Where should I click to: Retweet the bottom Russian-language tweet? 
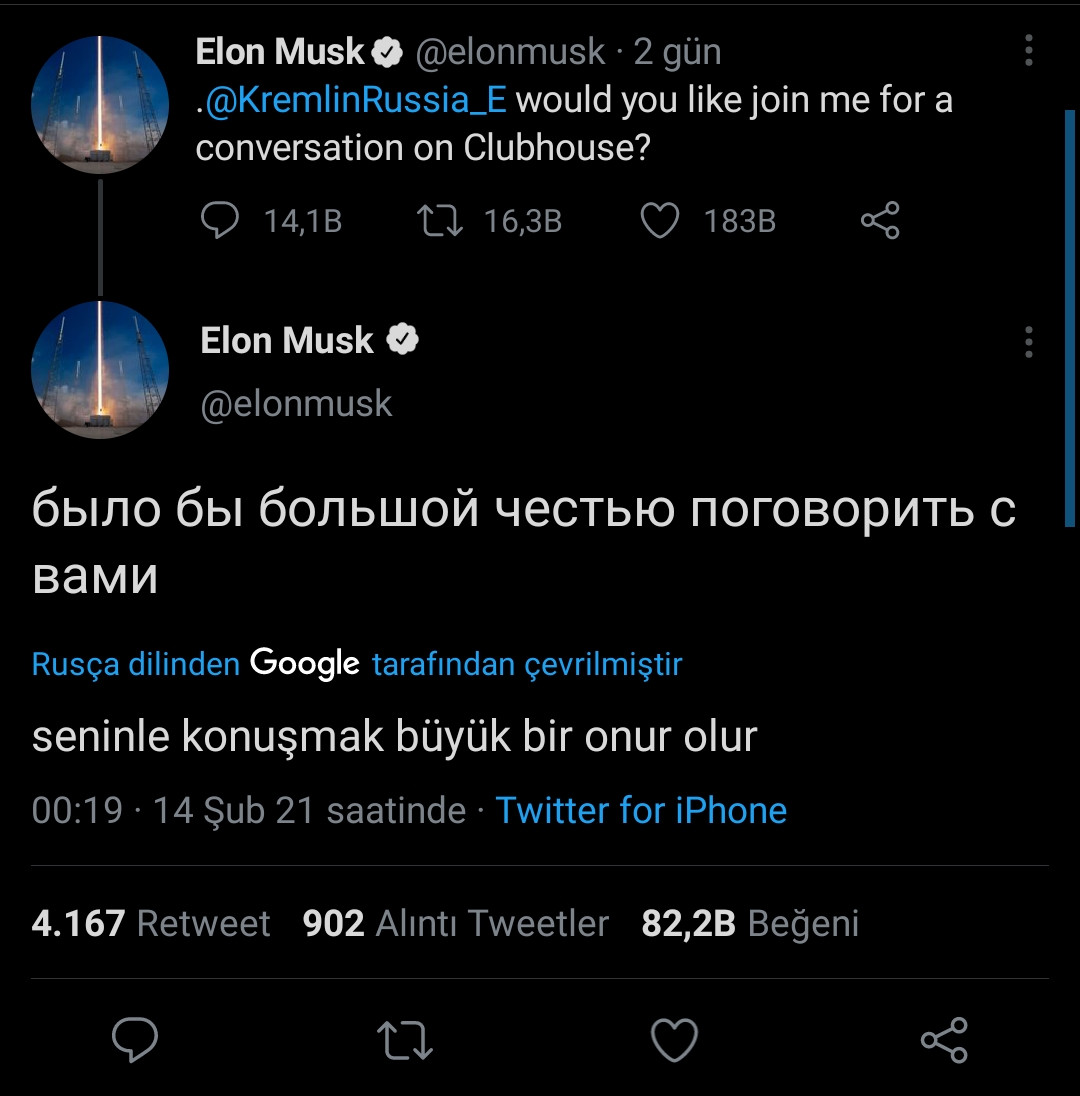[404, 1042]
